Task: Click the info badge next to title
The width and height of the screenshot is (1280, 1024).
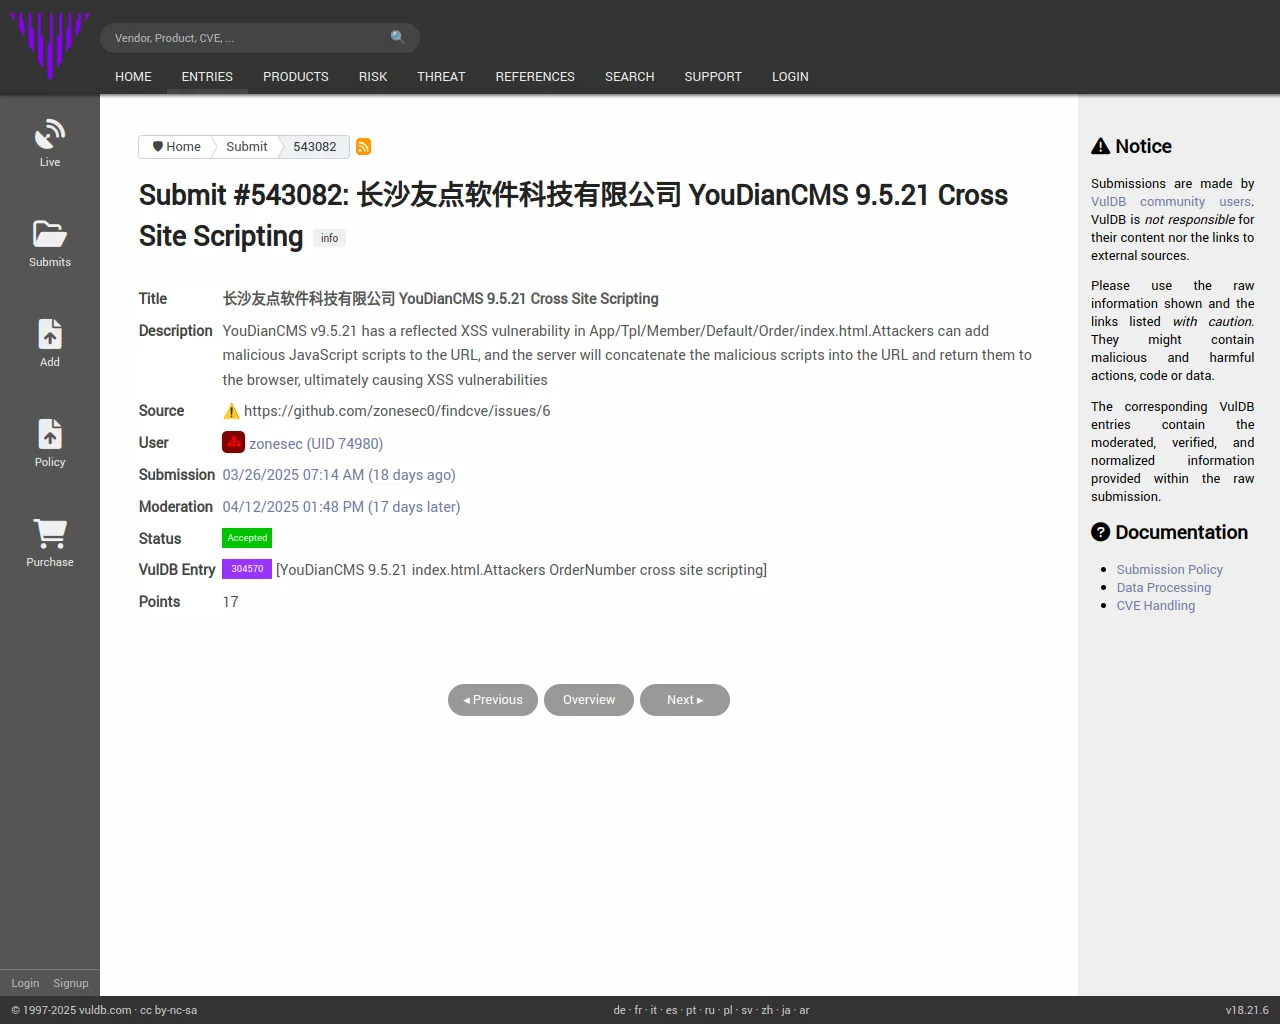Action: point(329,238)
